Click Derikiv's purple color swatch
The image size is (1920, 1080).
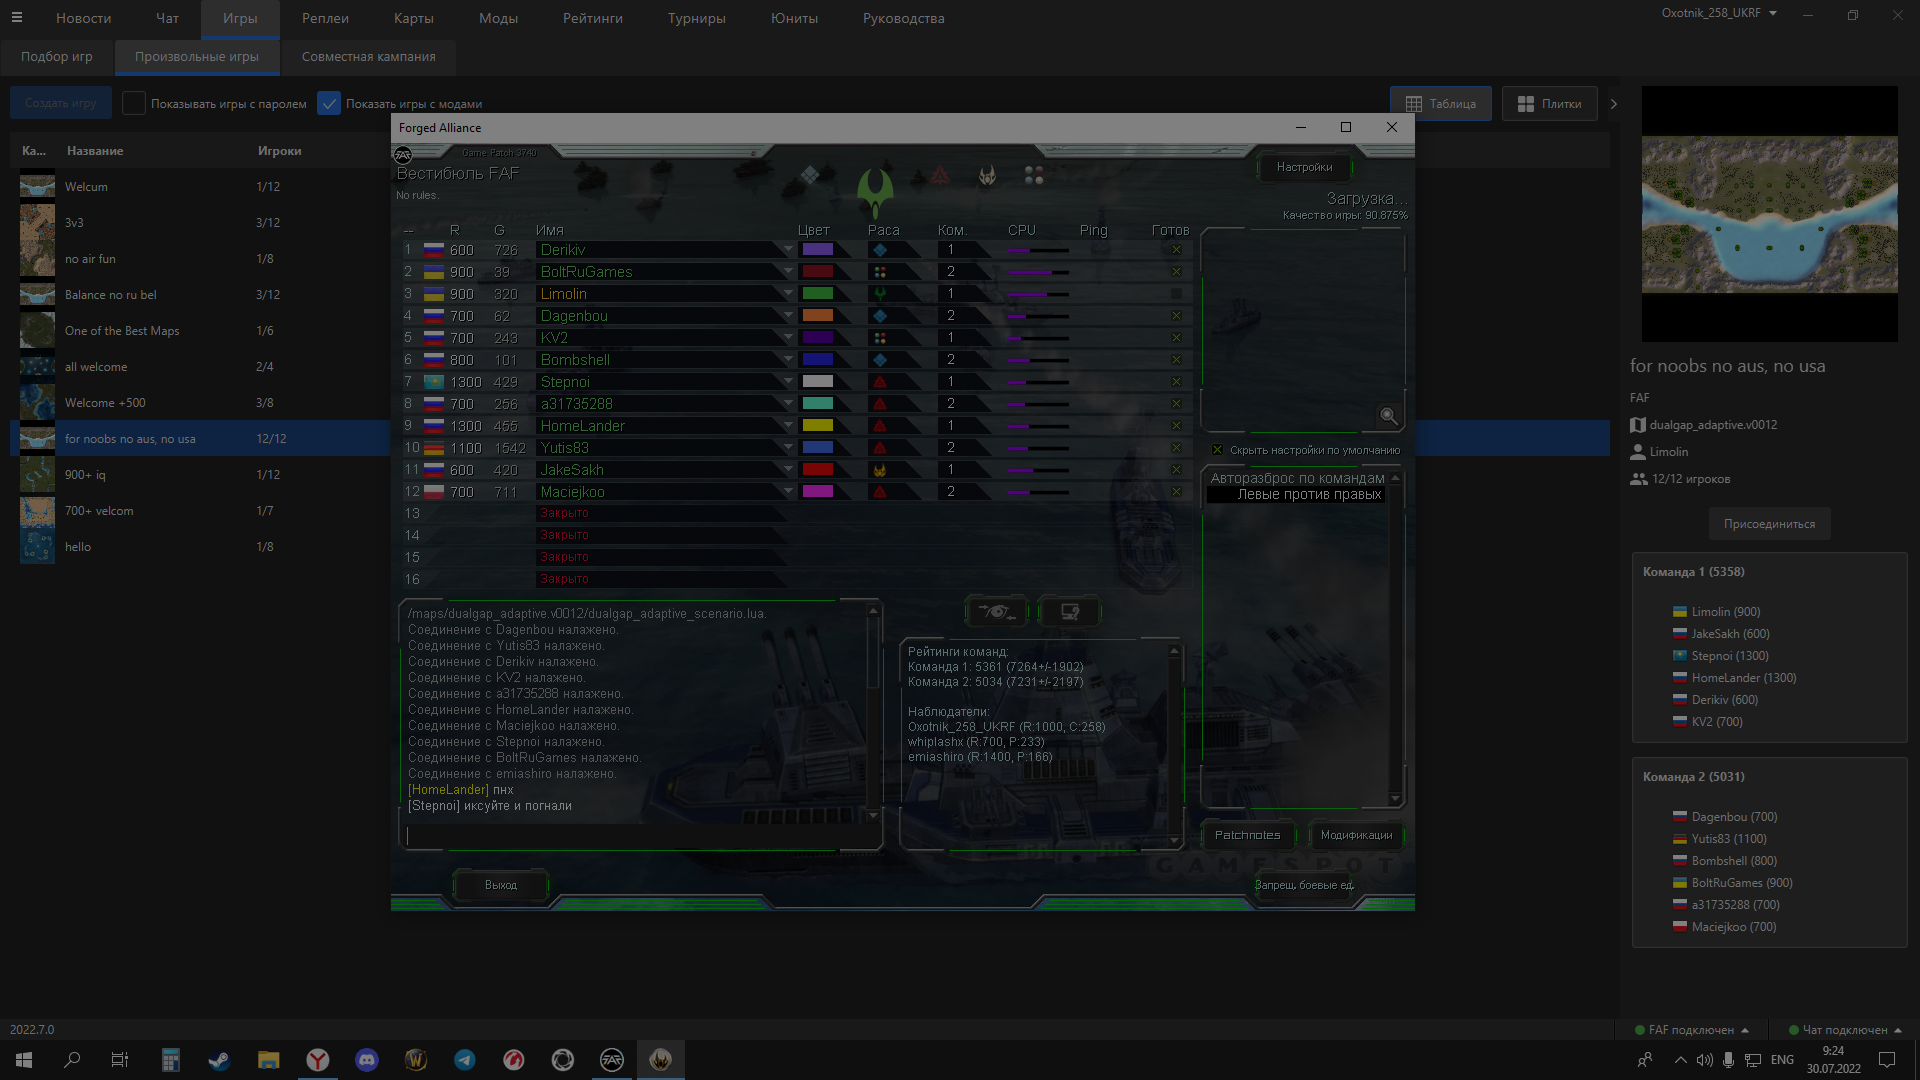click(x=818, y=250)
